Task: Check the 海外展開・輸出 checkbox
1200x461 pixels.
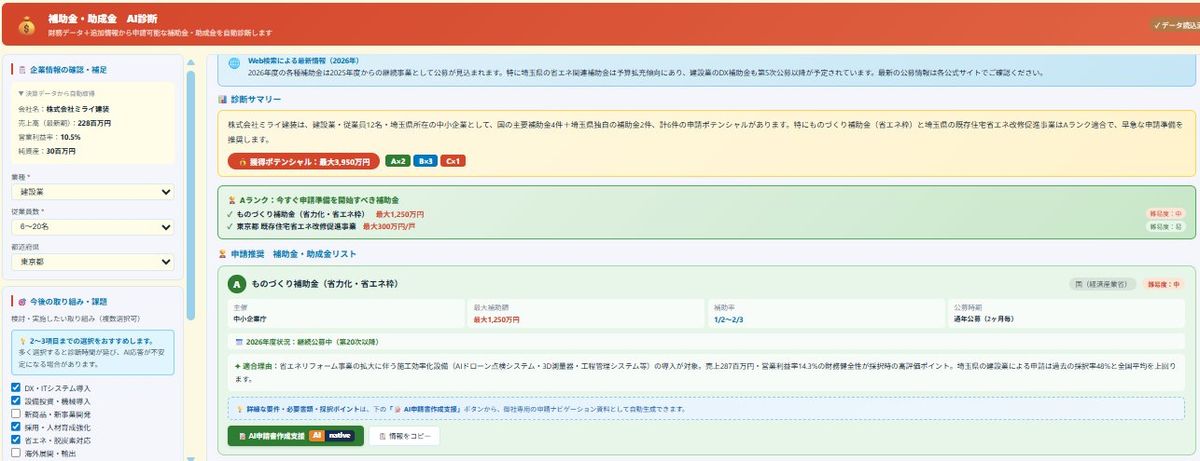Action: click(x=15, y=452)
